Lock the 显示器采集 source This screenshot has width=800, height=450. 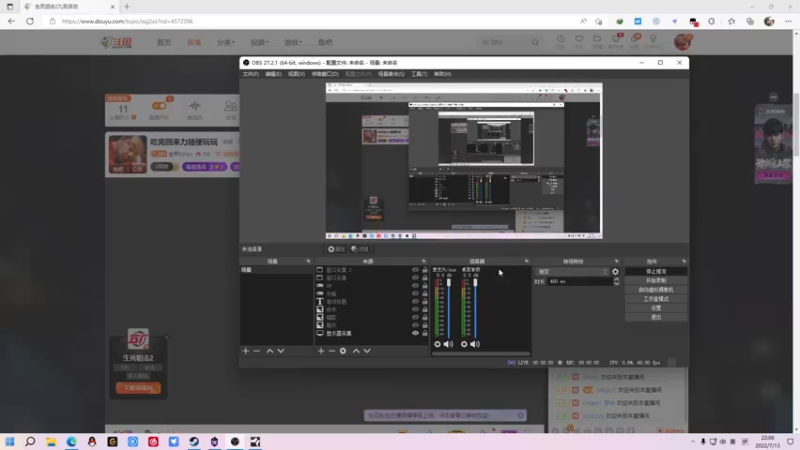click(x=424, y=333)
